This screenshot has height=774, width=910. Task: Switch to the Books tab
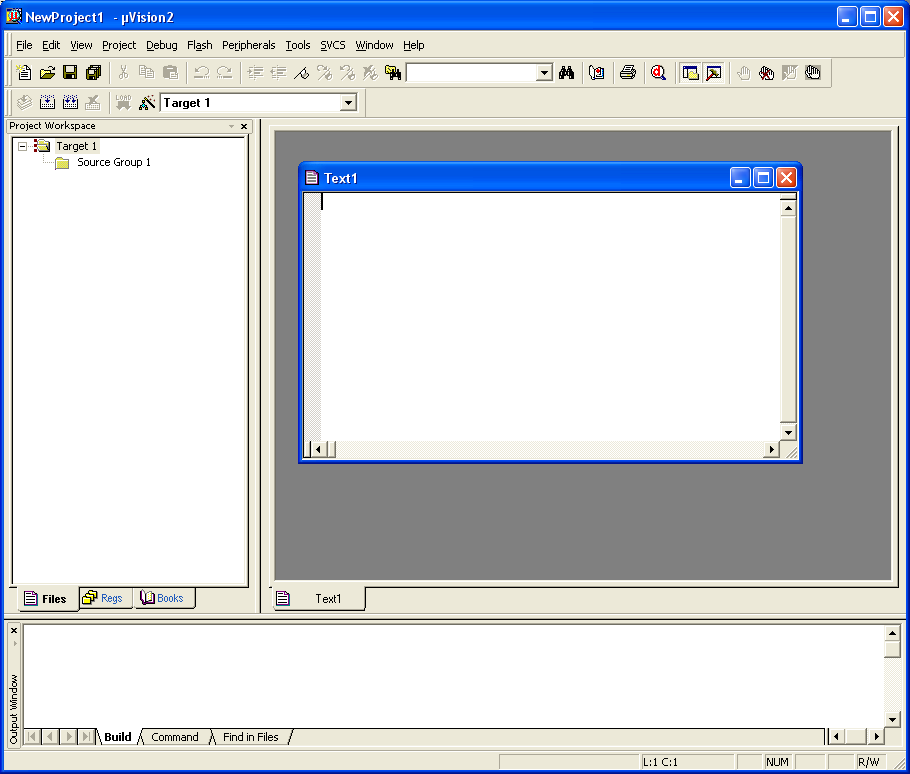(x=164, y=598)
